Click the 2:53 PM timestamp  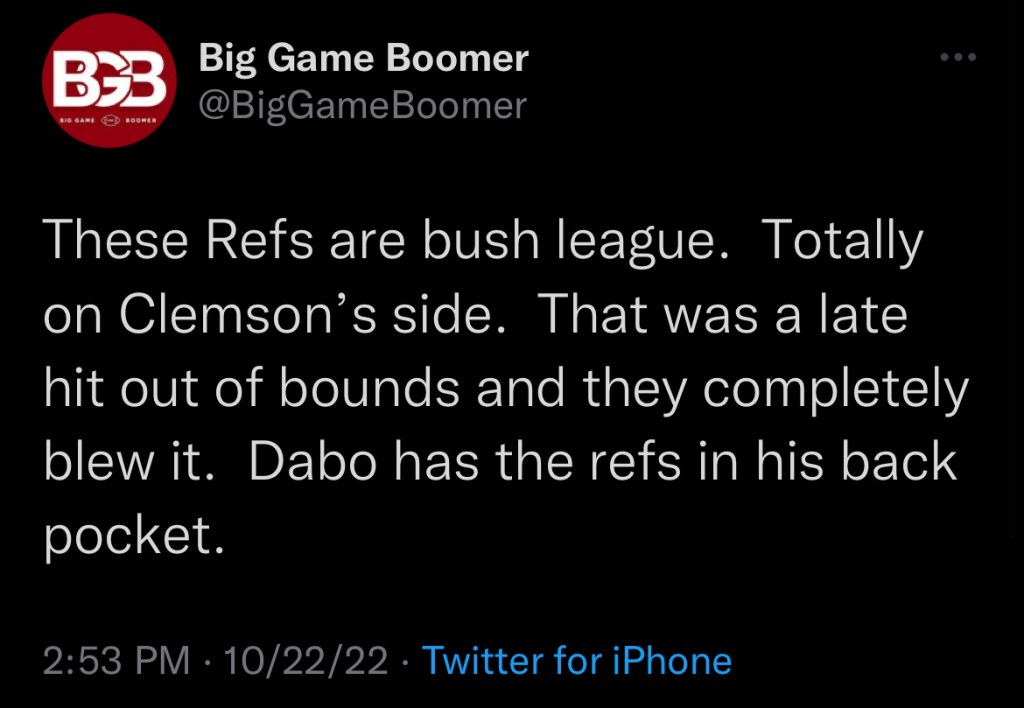pos(116,661)
